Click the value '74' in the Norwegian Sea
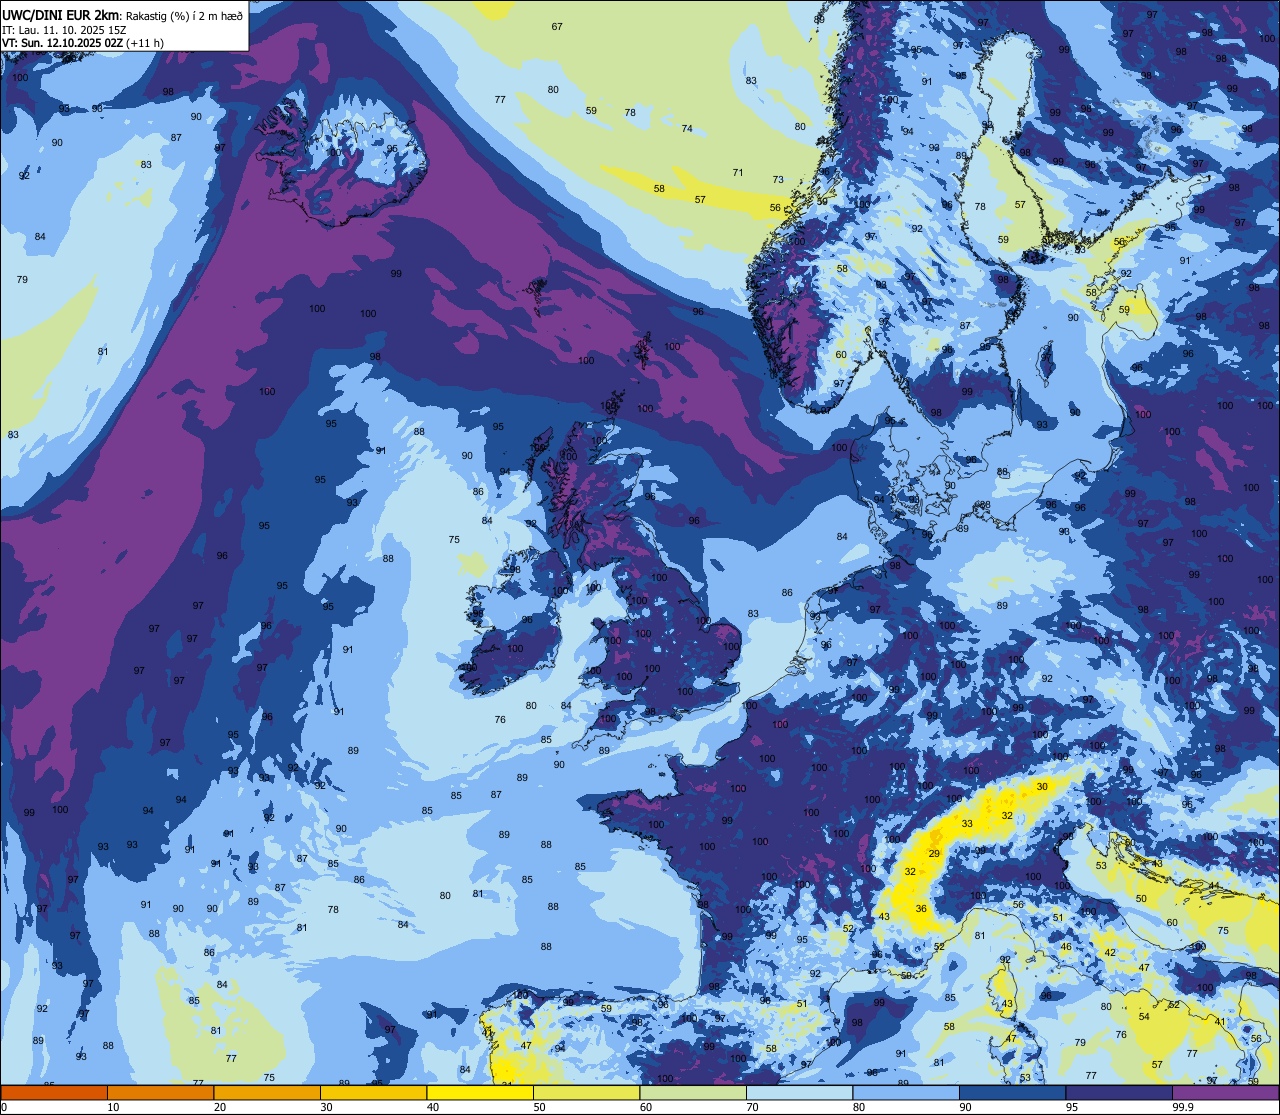 687,128
